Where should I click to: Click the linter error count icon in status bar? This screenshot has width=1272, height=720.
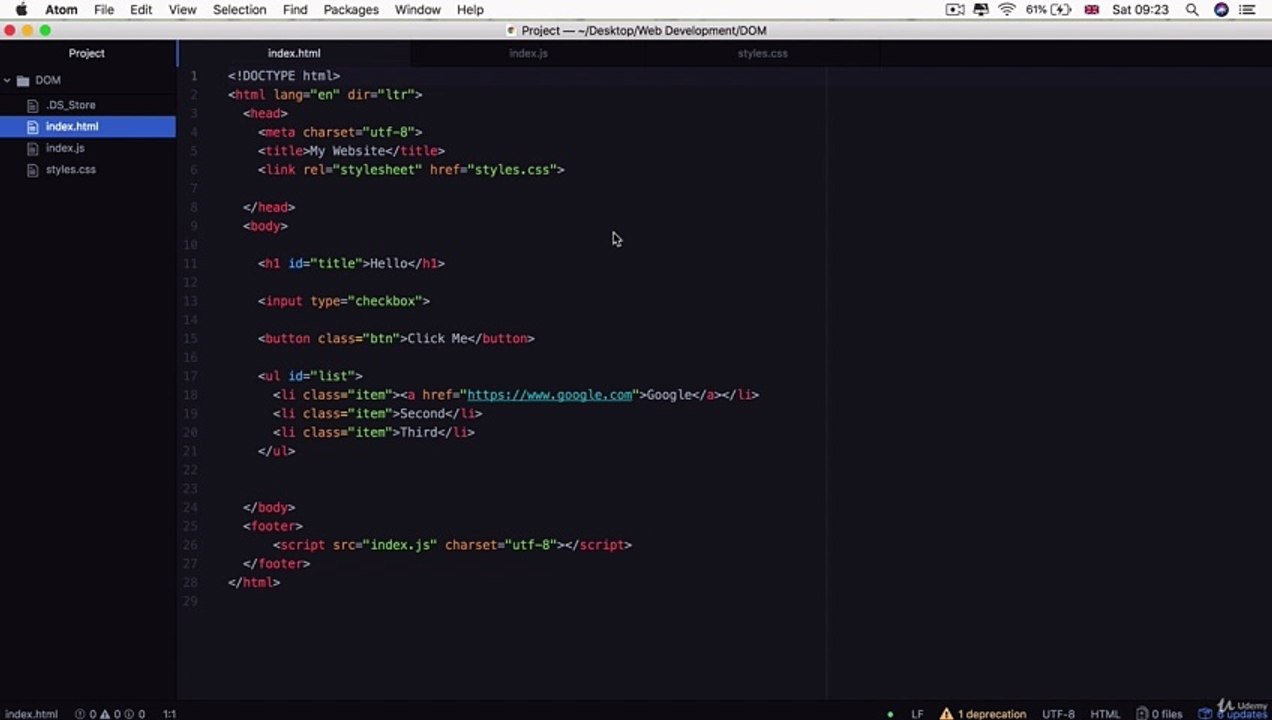coord(80,714)
